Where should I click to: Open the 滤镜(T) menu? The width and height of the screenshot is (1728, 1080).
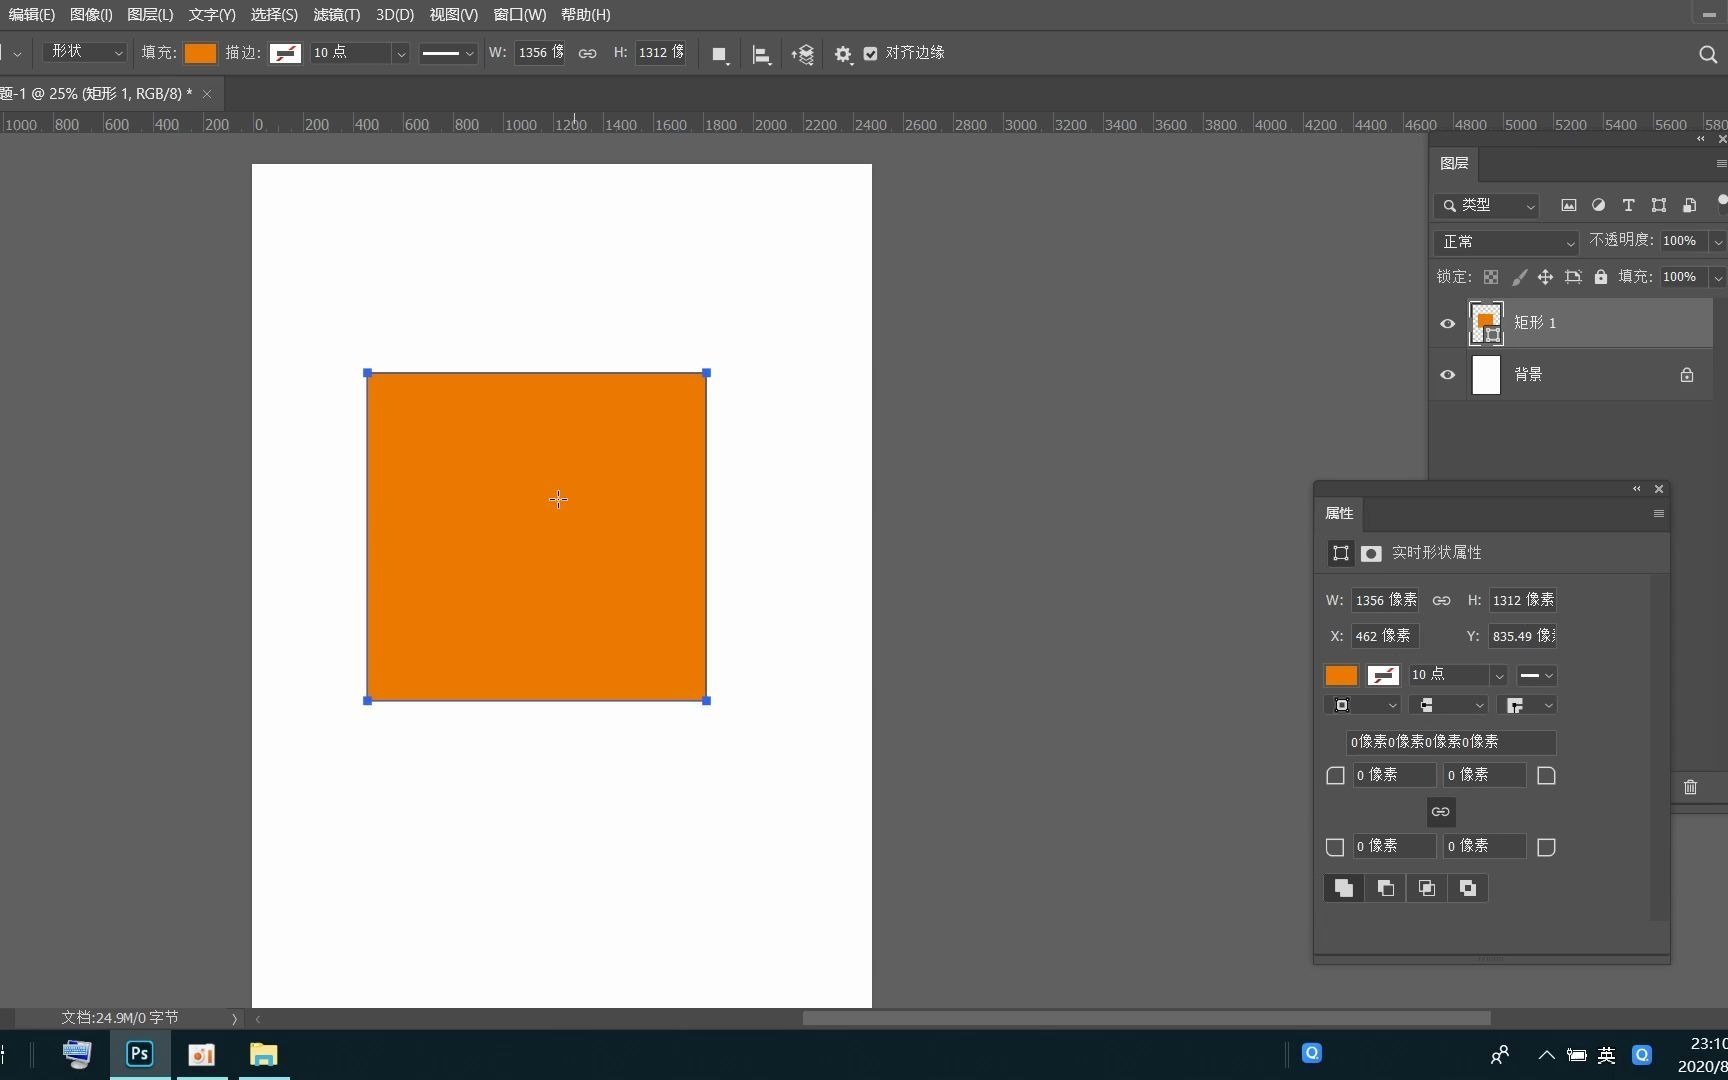(336, 15)
